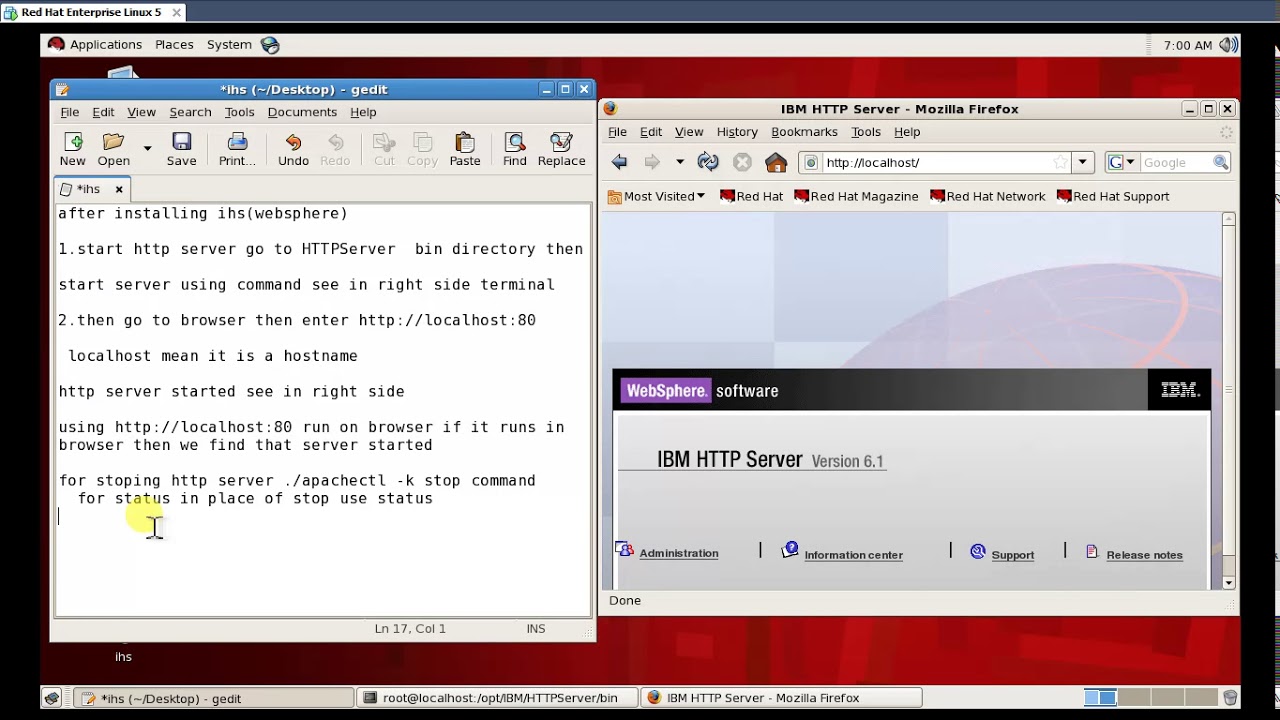The image size is (1280, 720).
Task: Close the Red Hat Enterprise Linux 5 tab
Action: [176, 12]
